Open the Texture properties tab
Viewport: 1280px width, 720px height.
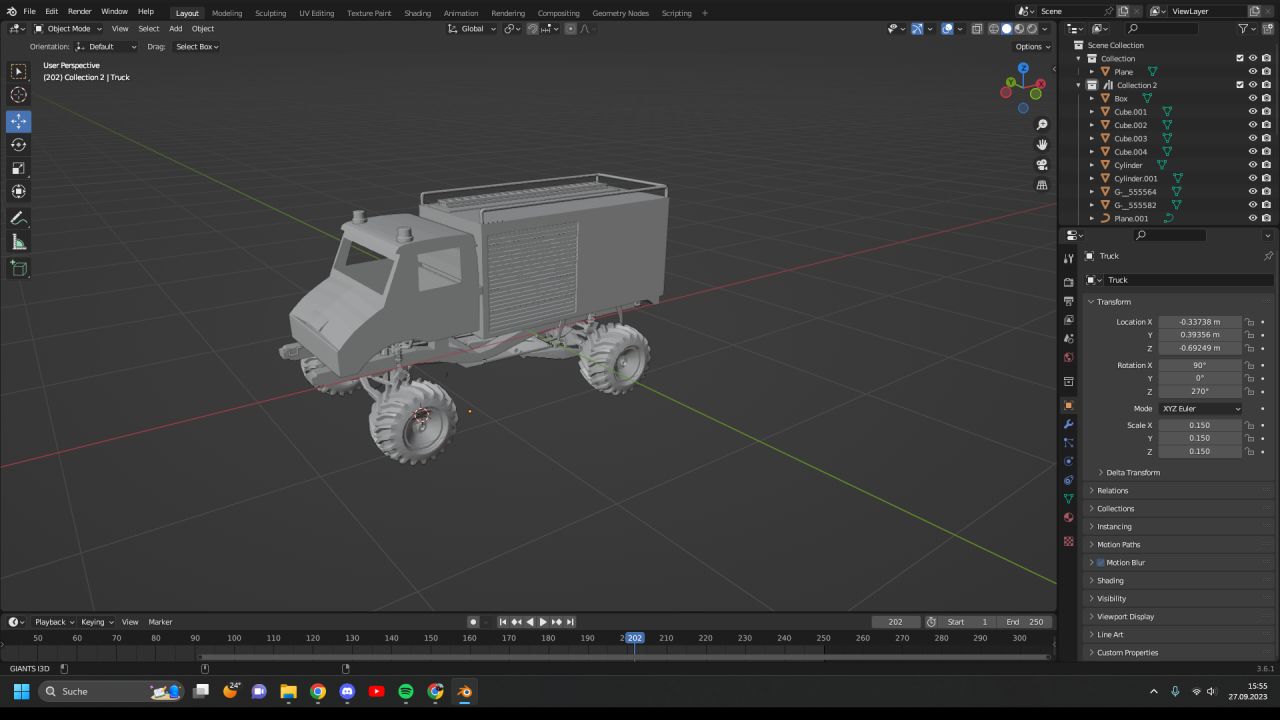pos(1068,541)
